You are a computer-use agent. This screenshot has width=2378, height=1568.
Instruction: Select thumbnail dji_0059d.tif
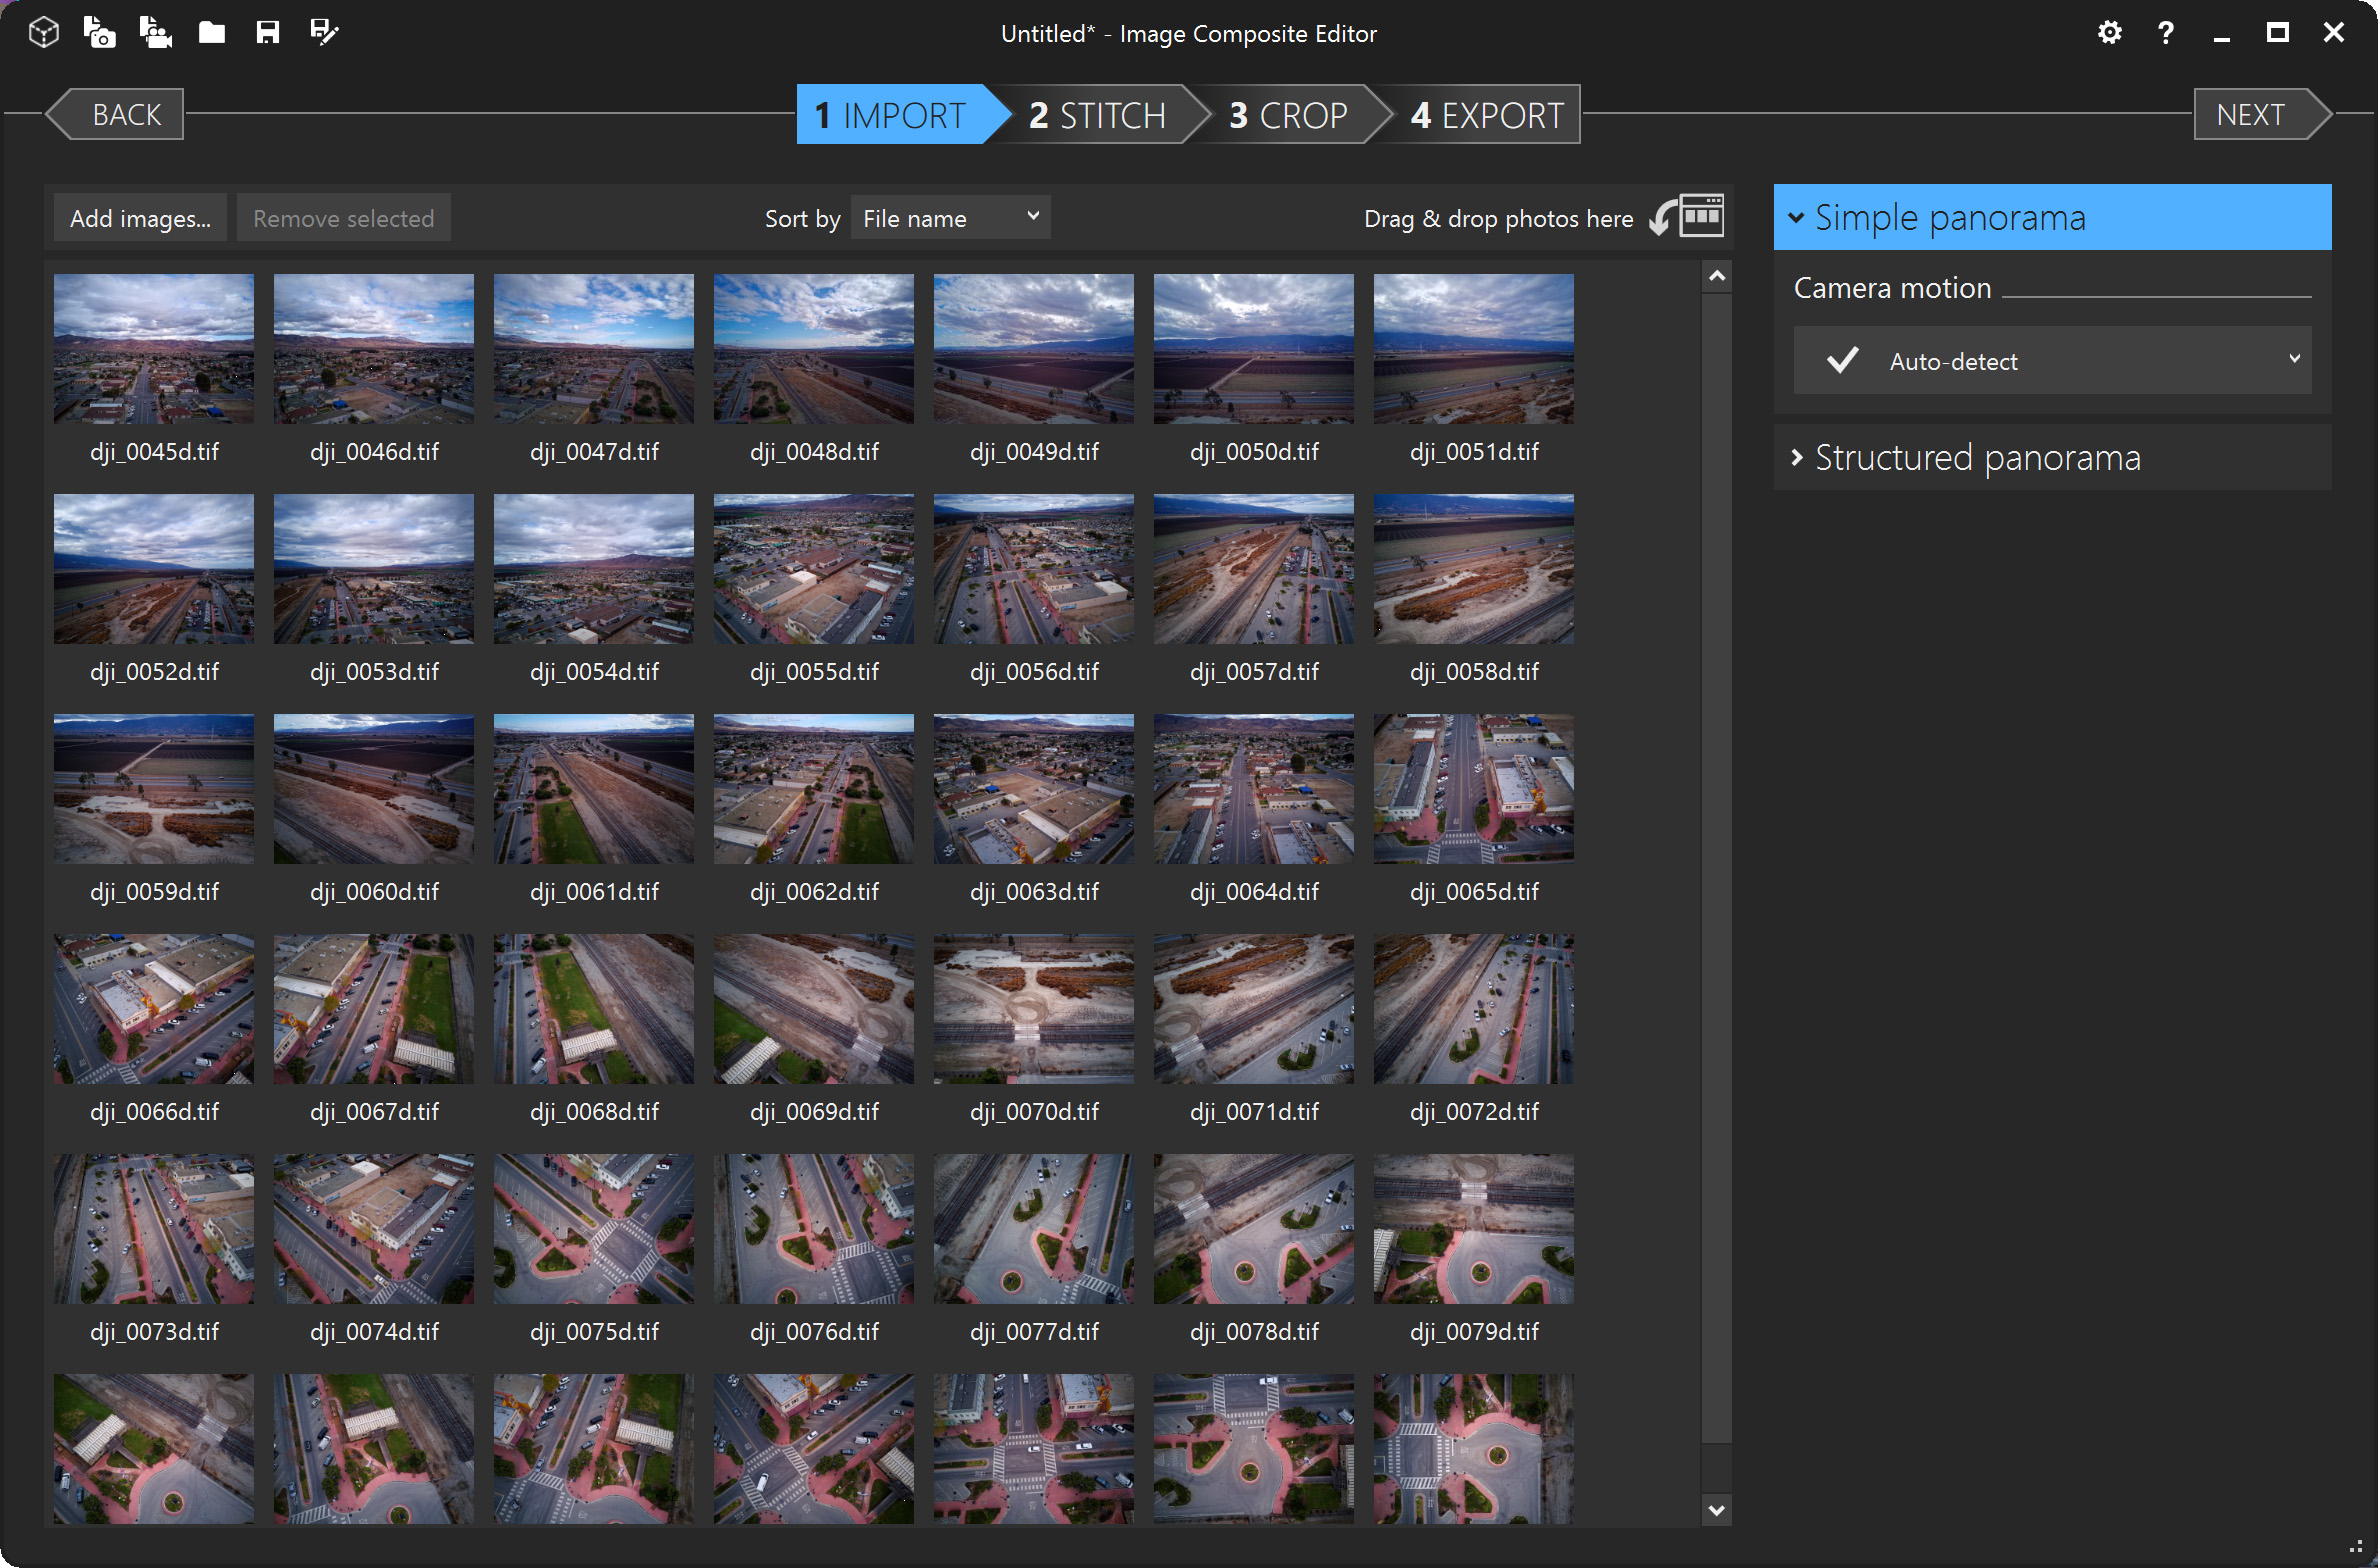tap(154, 789)
